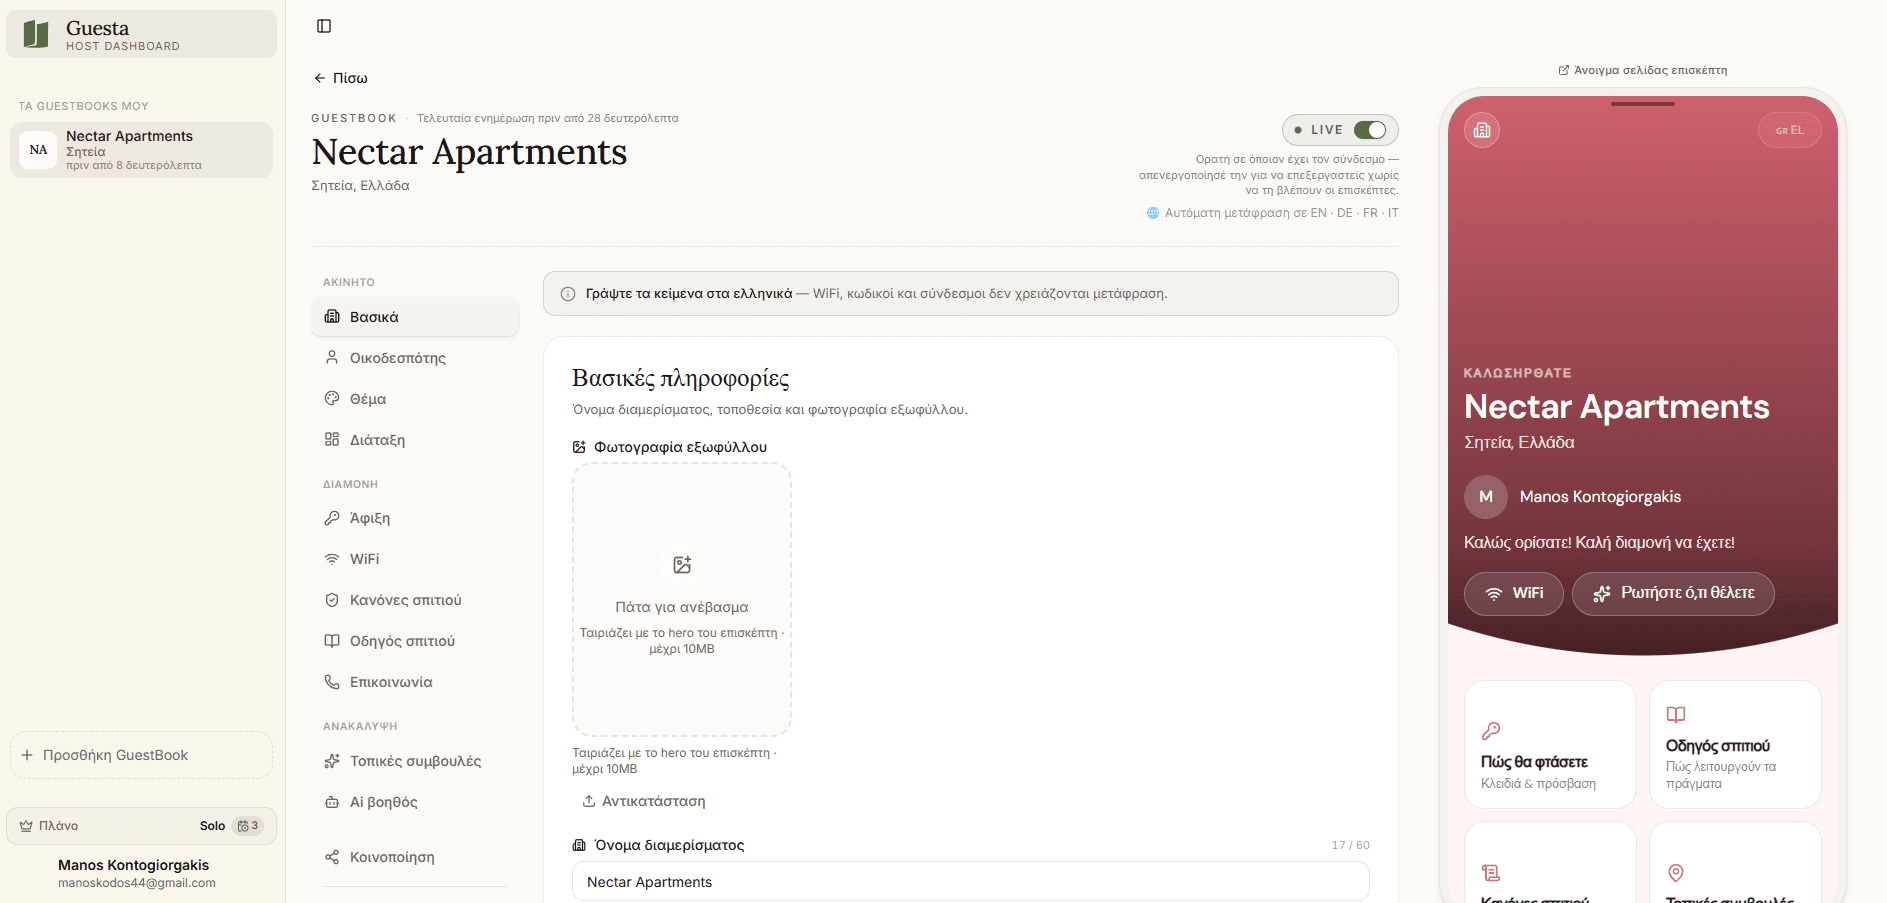This screenshot has height=903, width=1887.
Task: Click the Σητεία, Ελλάδα subtitle text
Action: [361, 186]
